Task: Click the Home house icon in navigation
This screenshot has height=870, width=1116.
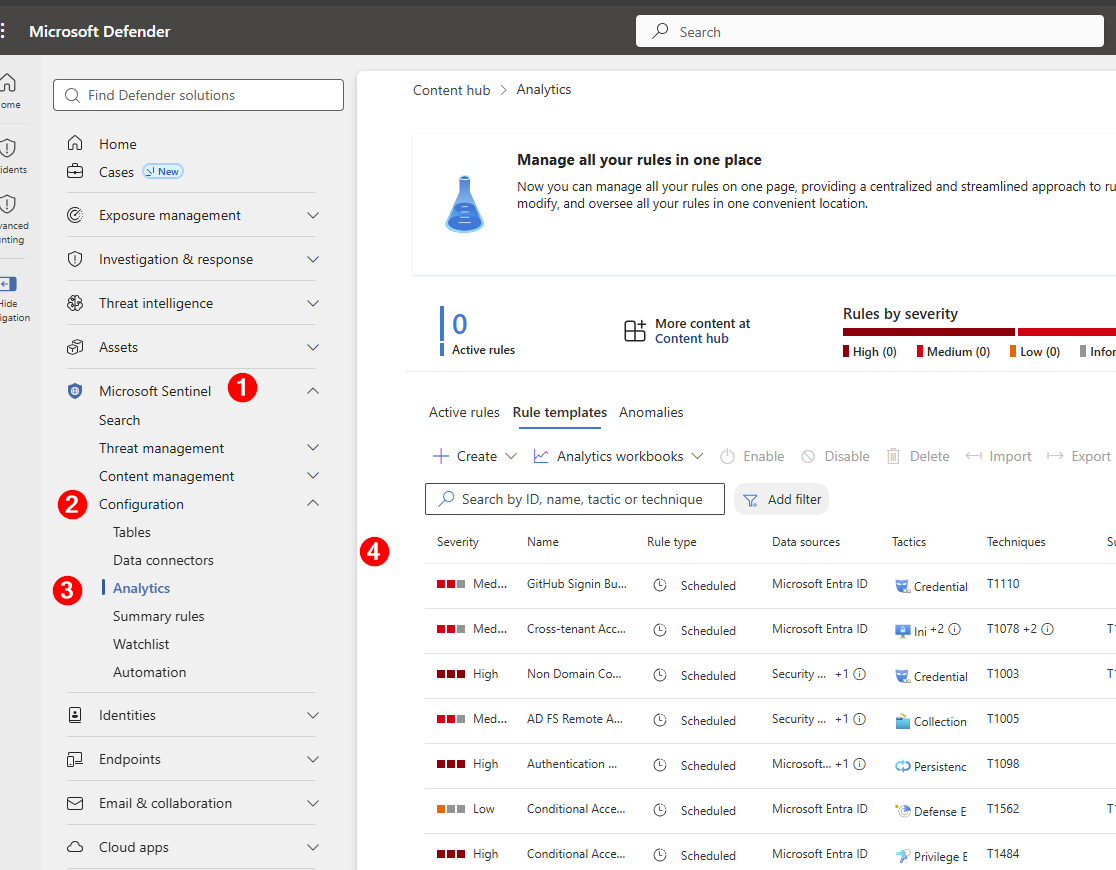Action: pyautogui.click(x=75, y=144)
